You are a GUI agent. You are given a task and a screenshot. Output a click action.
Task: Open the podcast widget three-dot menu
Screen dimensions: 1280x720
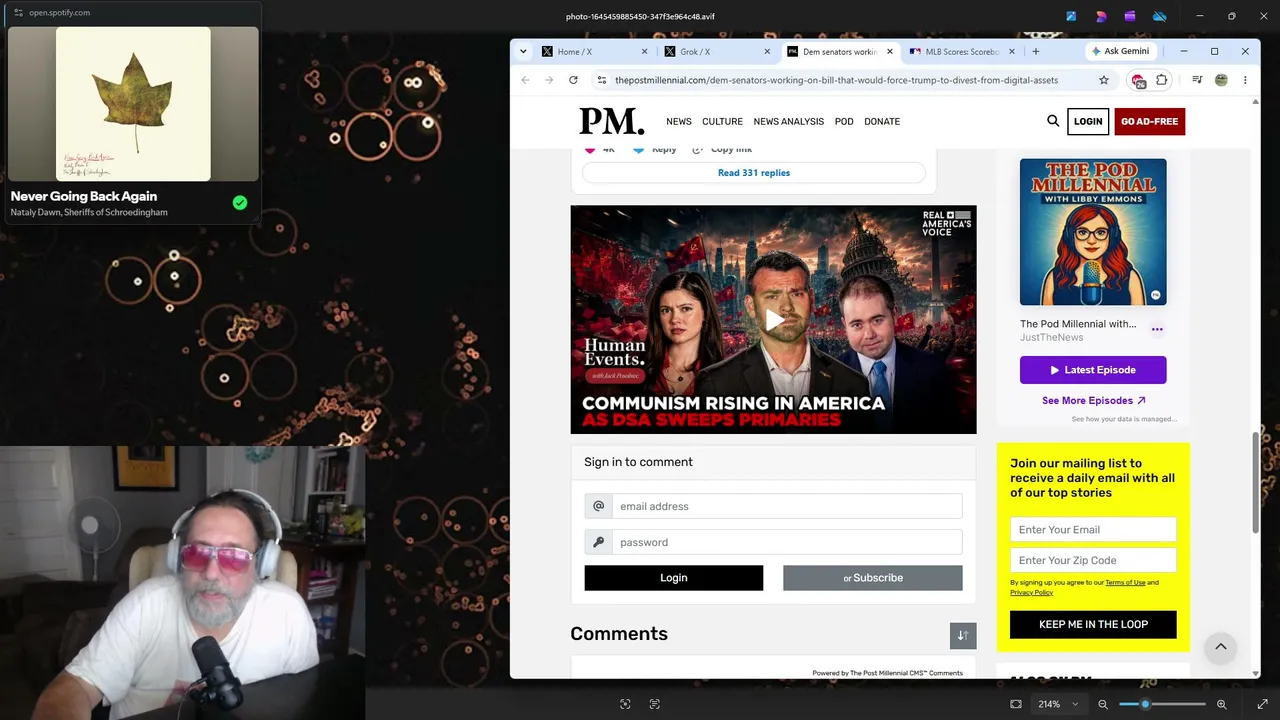point(1157,329)
